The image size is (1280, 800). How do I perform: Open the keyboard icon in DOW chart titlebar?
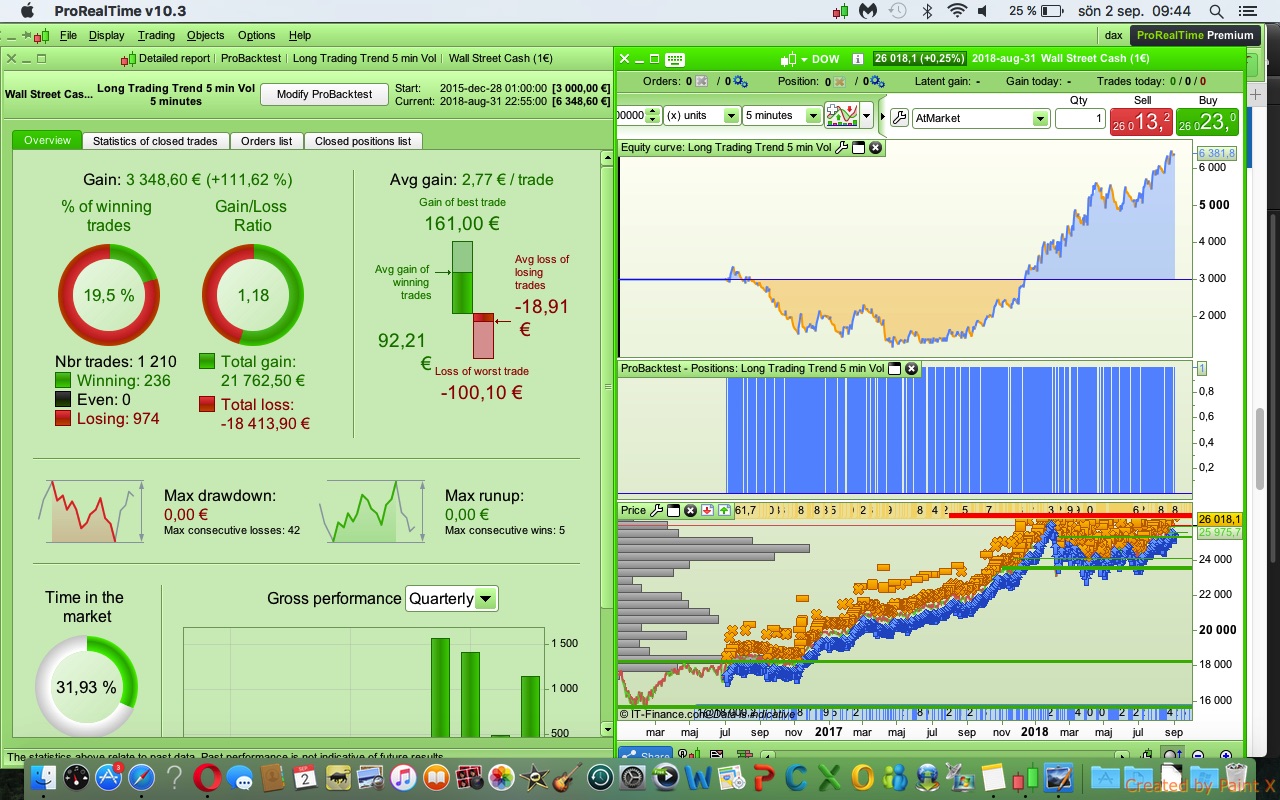click(675, 59)
